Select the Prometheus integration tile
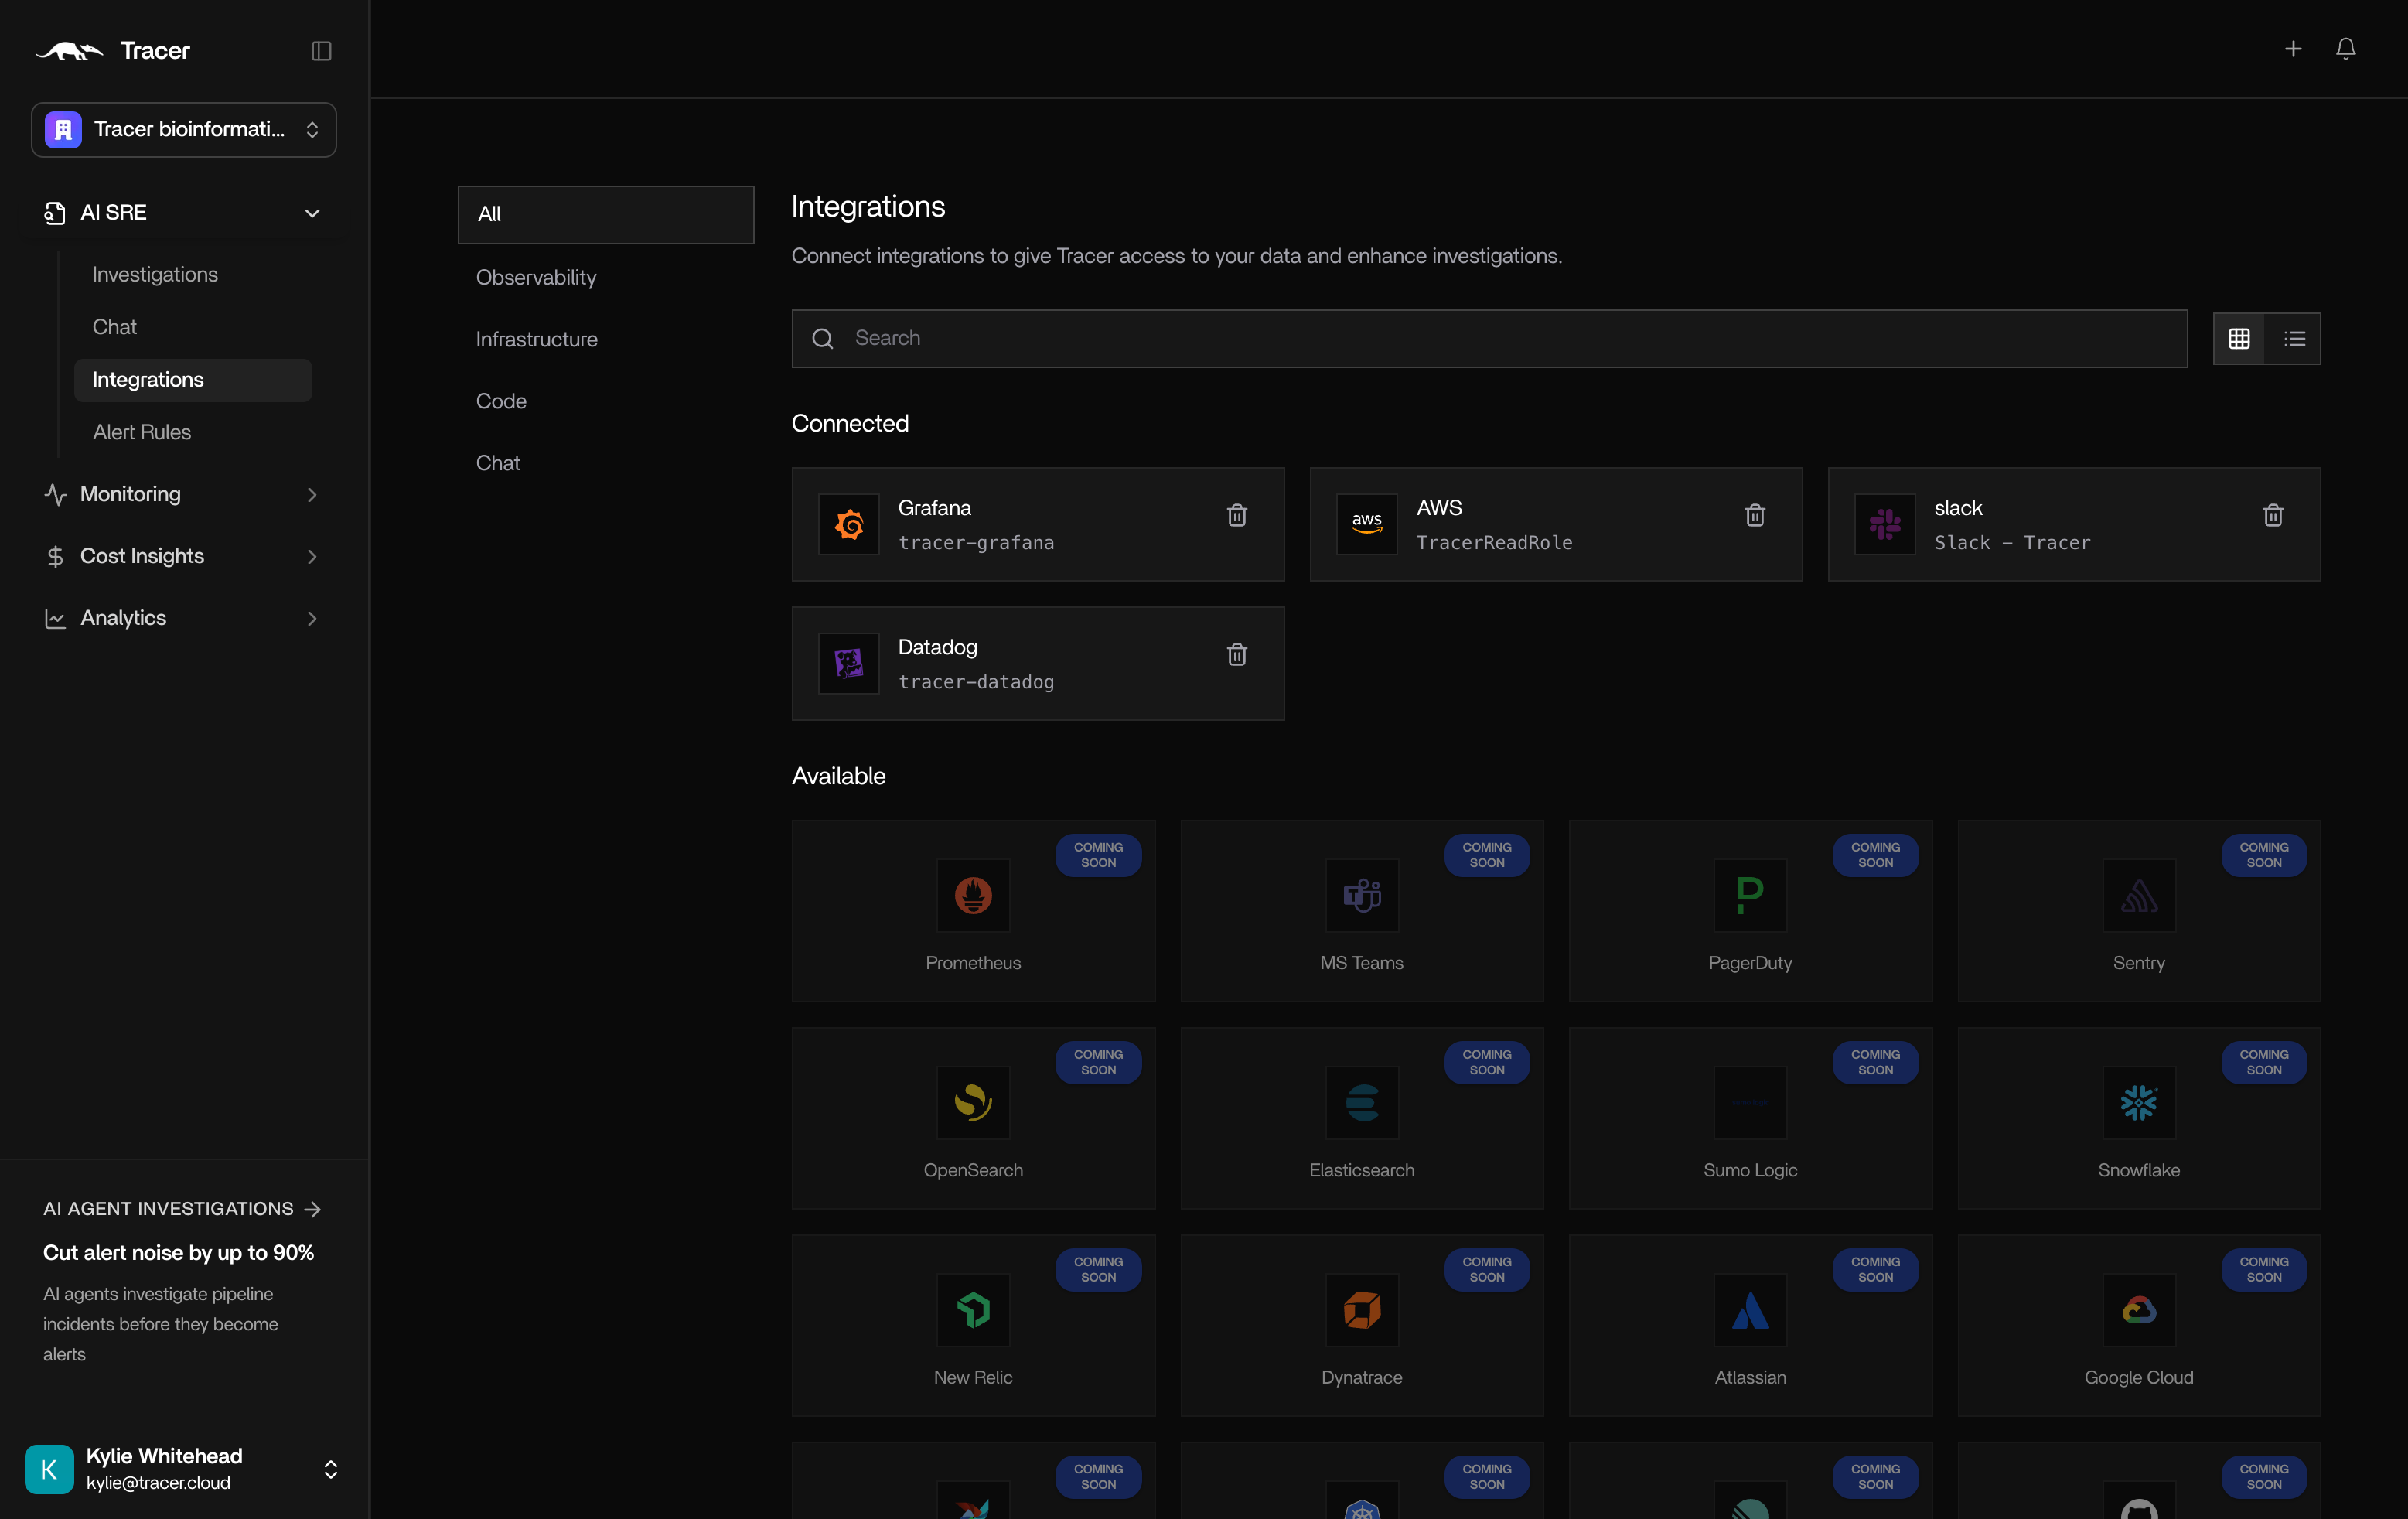Screen dimensions: 2408x1519 tap(973, 910)
